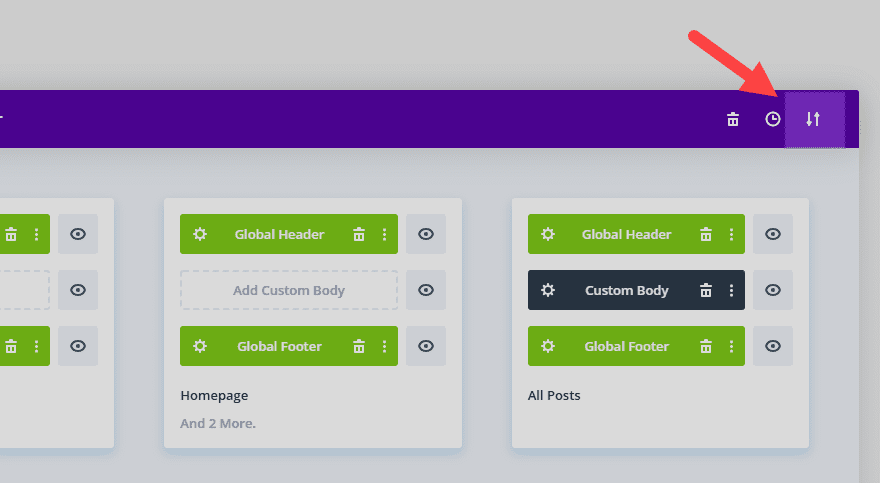This screenshot has width=880, height=483.
Task: Delete Custom Body in All Posts template
Action: pos(706,290)
